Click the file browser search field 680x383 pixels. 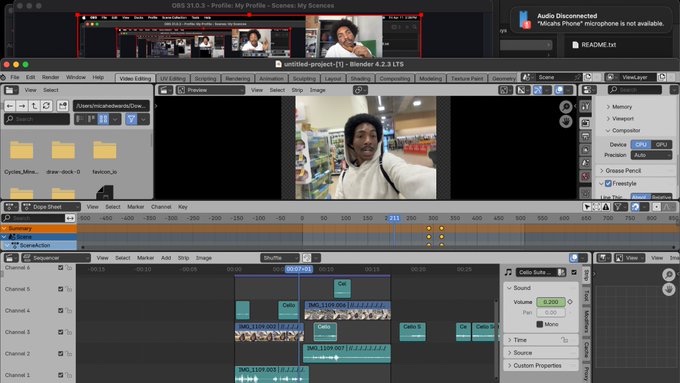tap(37, 119)
